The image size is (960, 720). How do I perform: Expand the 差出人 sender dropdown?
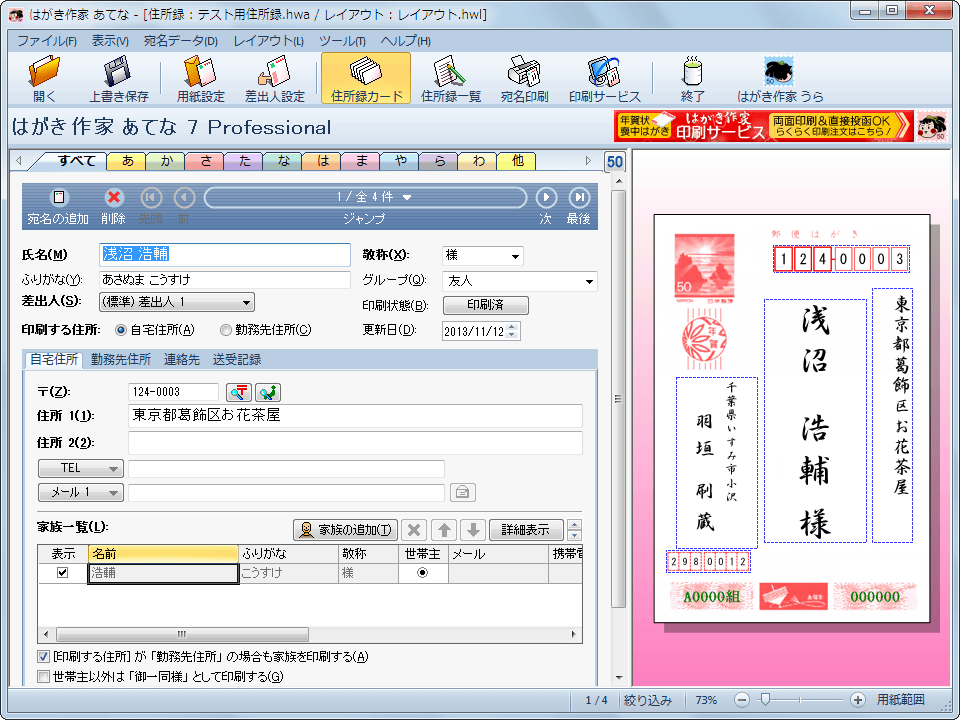[x=176, y=302]
